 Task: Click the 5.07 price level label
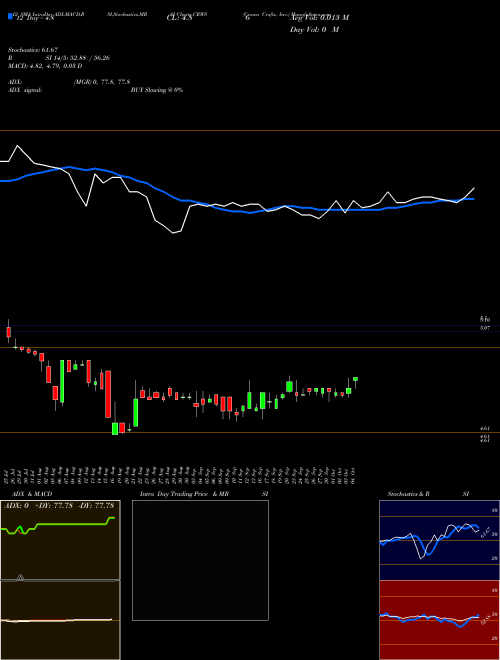pyautogui.click(x=484, y=328)
